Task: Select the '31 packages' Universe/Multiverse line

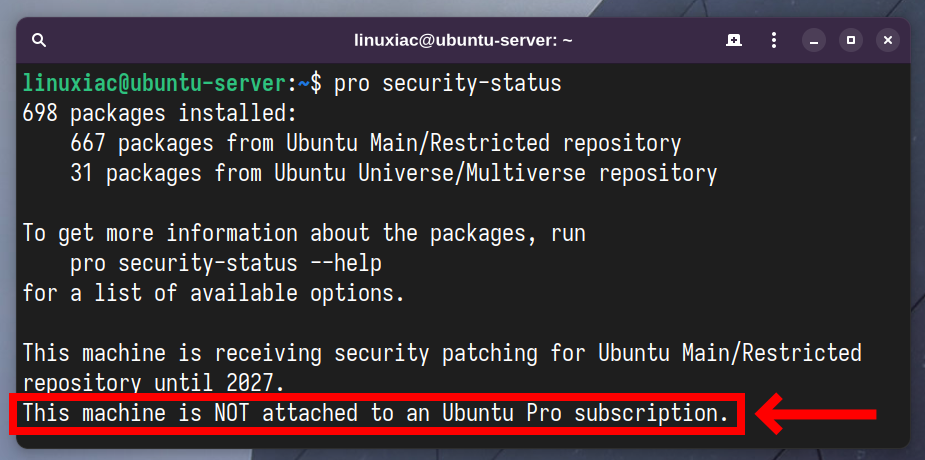Action: coord(393,173)
